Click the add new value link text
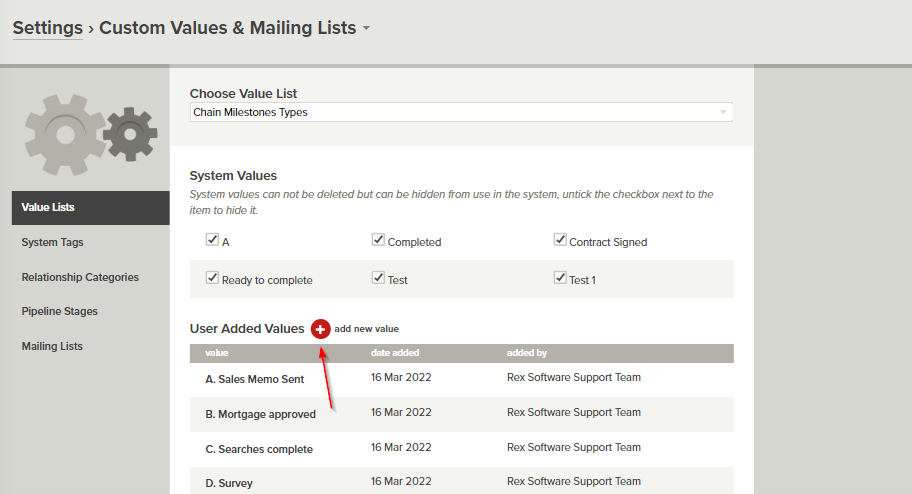The image size is (912, 494). tap(366, 329)
